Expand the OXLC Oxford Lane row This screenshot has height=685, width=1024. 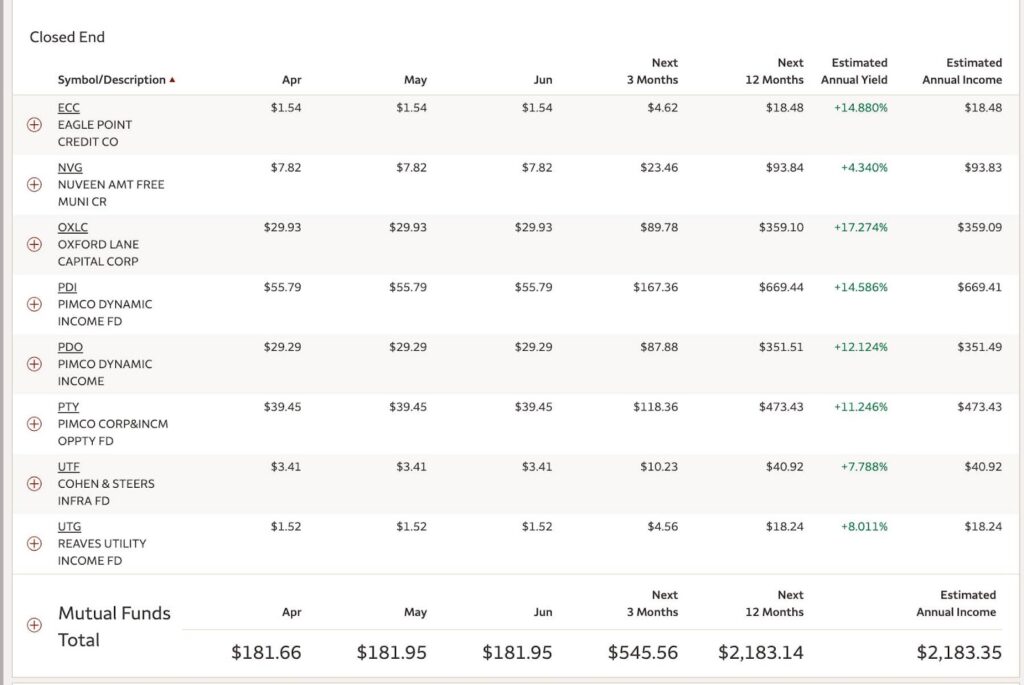pyautogui.click(x=34, y=244)
